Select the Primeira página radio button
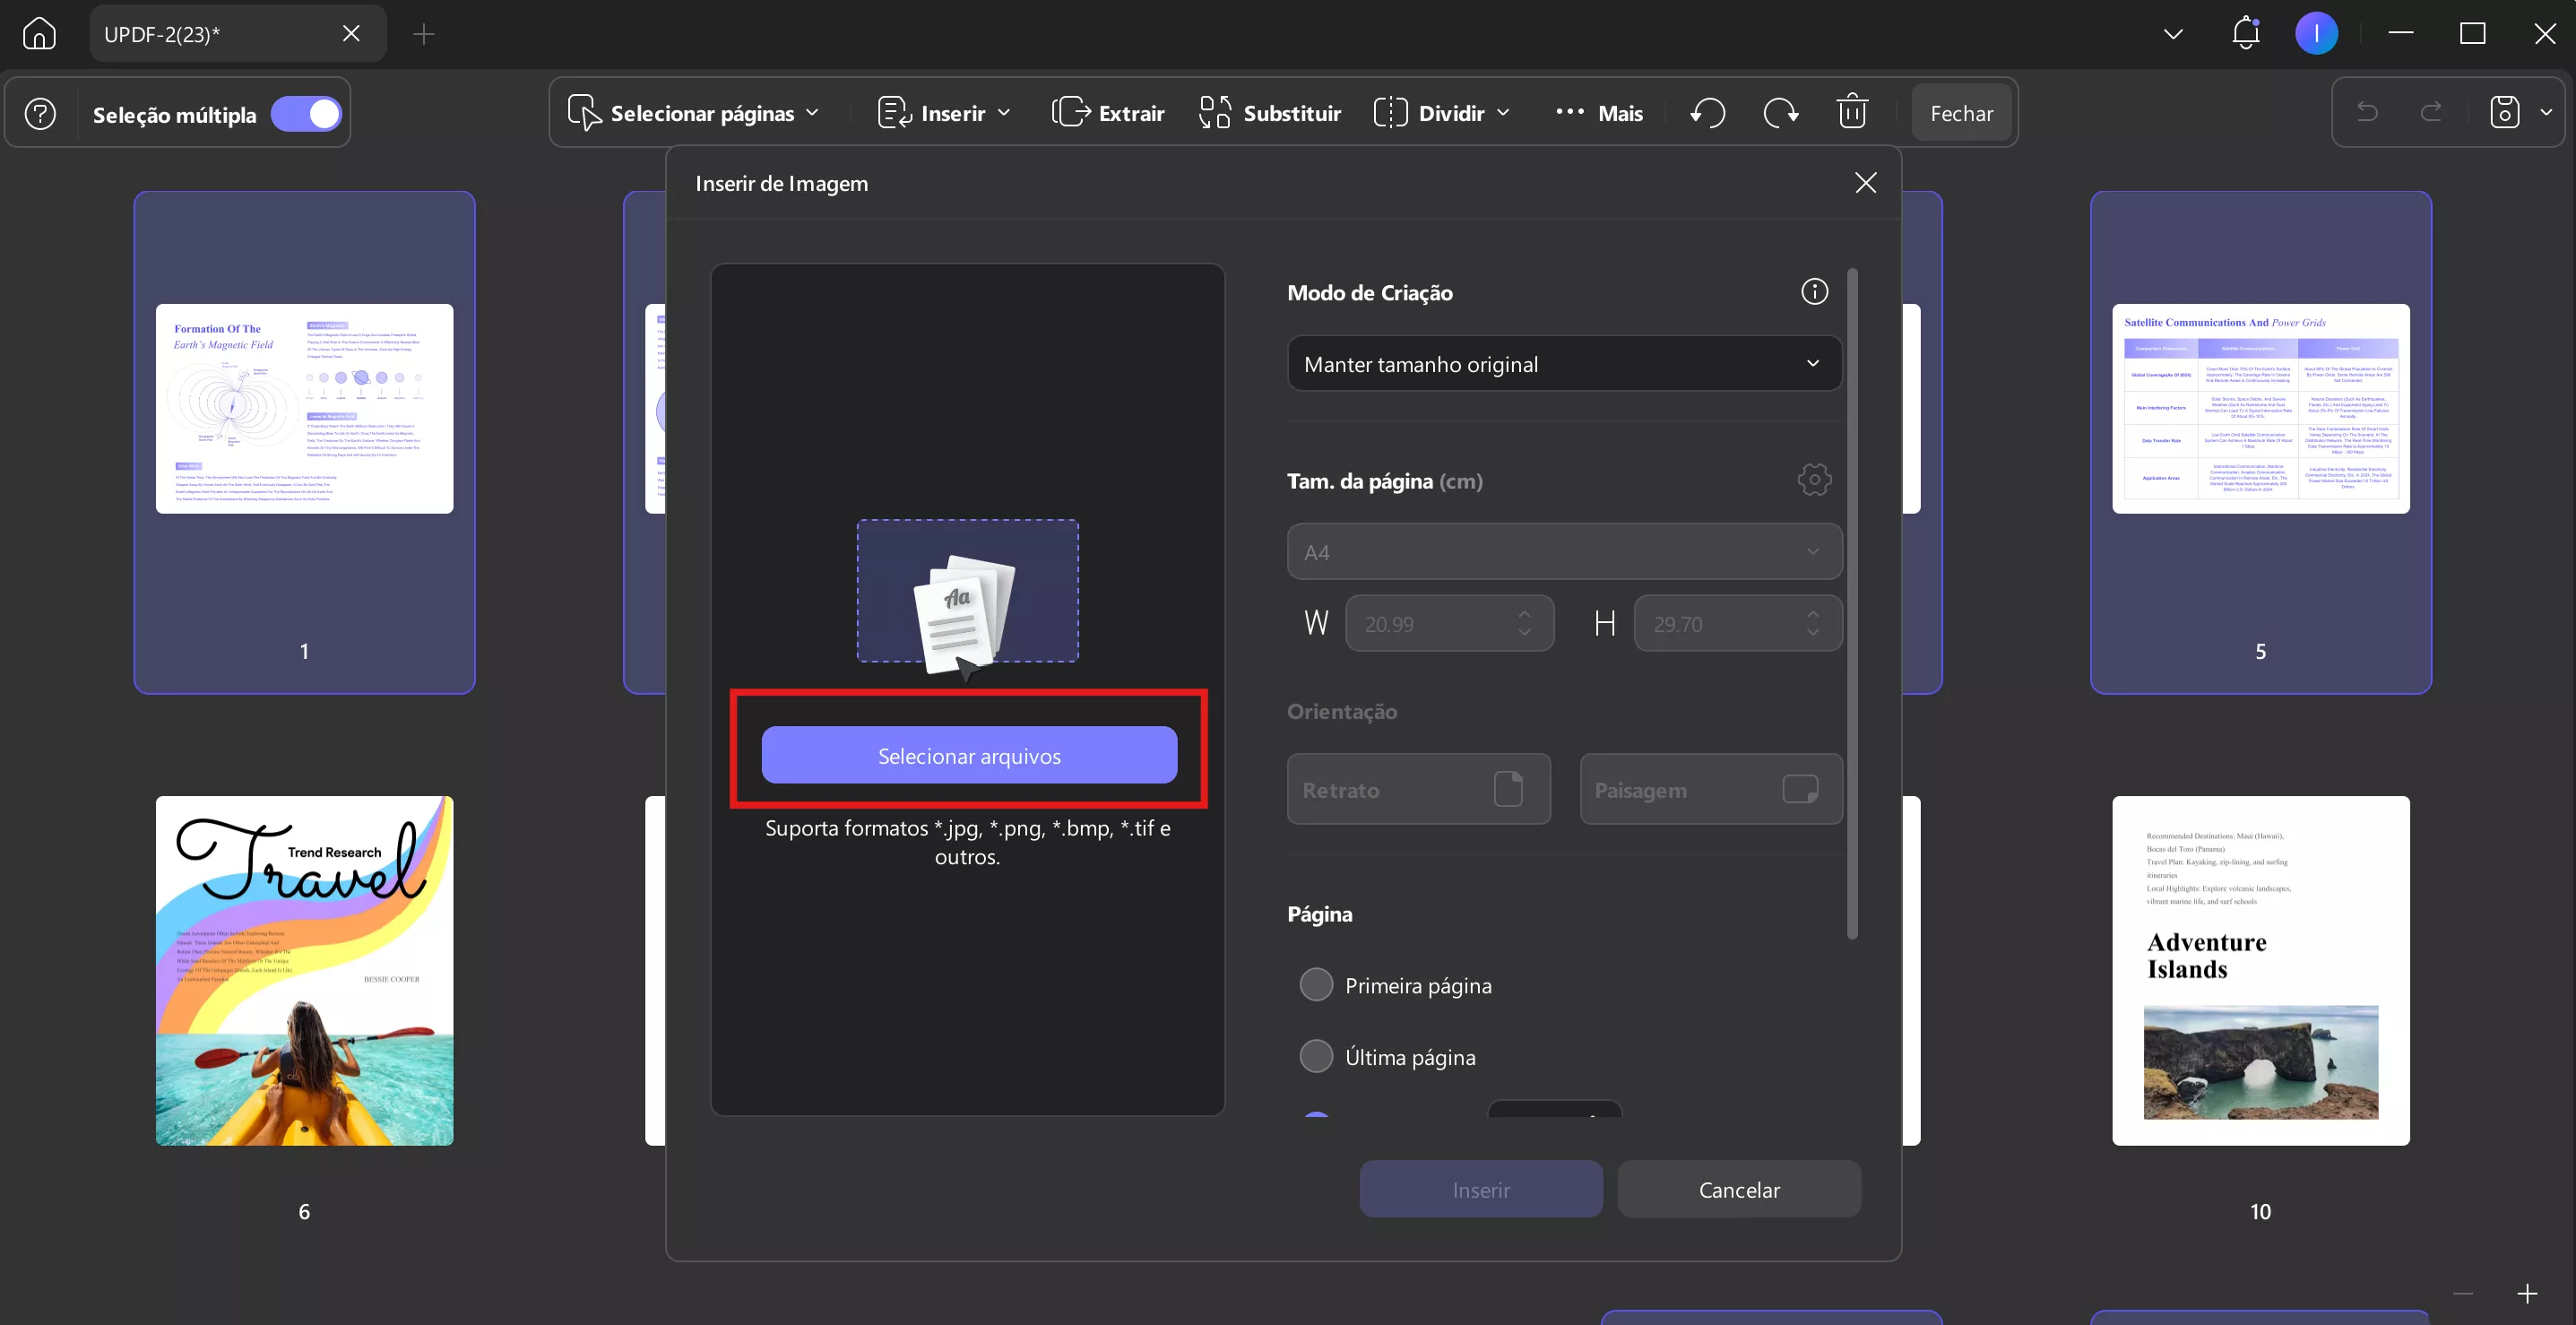 [x=1316, y=985]
